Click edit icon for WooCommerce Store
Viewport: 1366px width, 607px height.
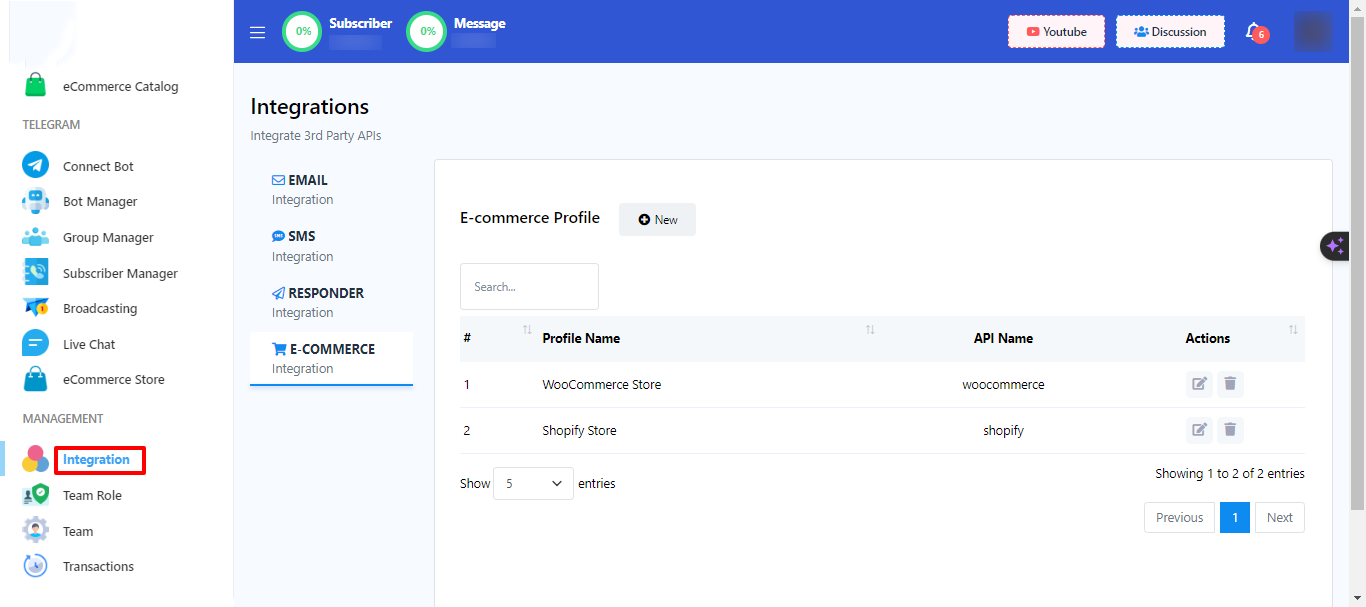[1199, 384]
